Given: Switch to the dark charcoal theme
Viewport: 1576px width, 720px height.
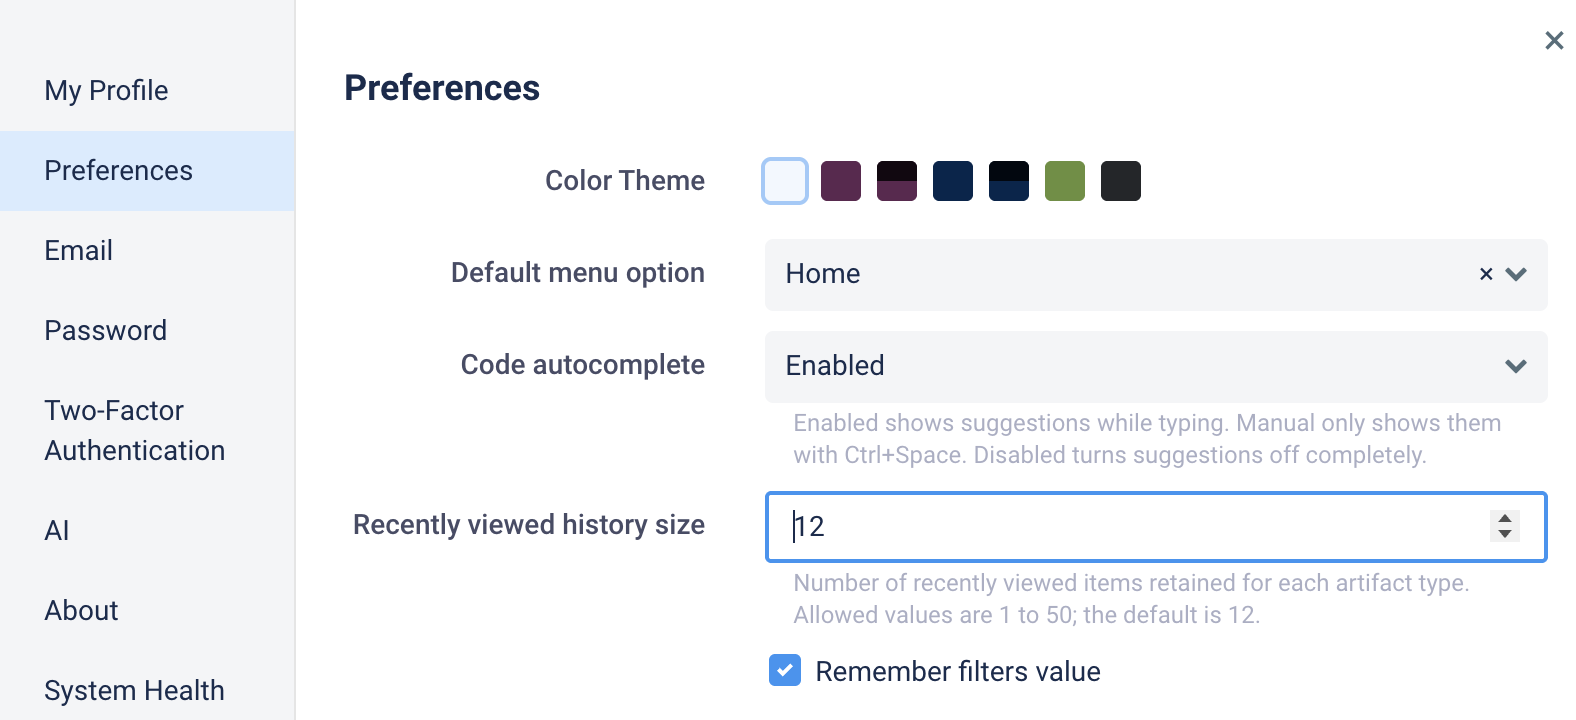Looking at the screenshot, I should click(1121, 181).
